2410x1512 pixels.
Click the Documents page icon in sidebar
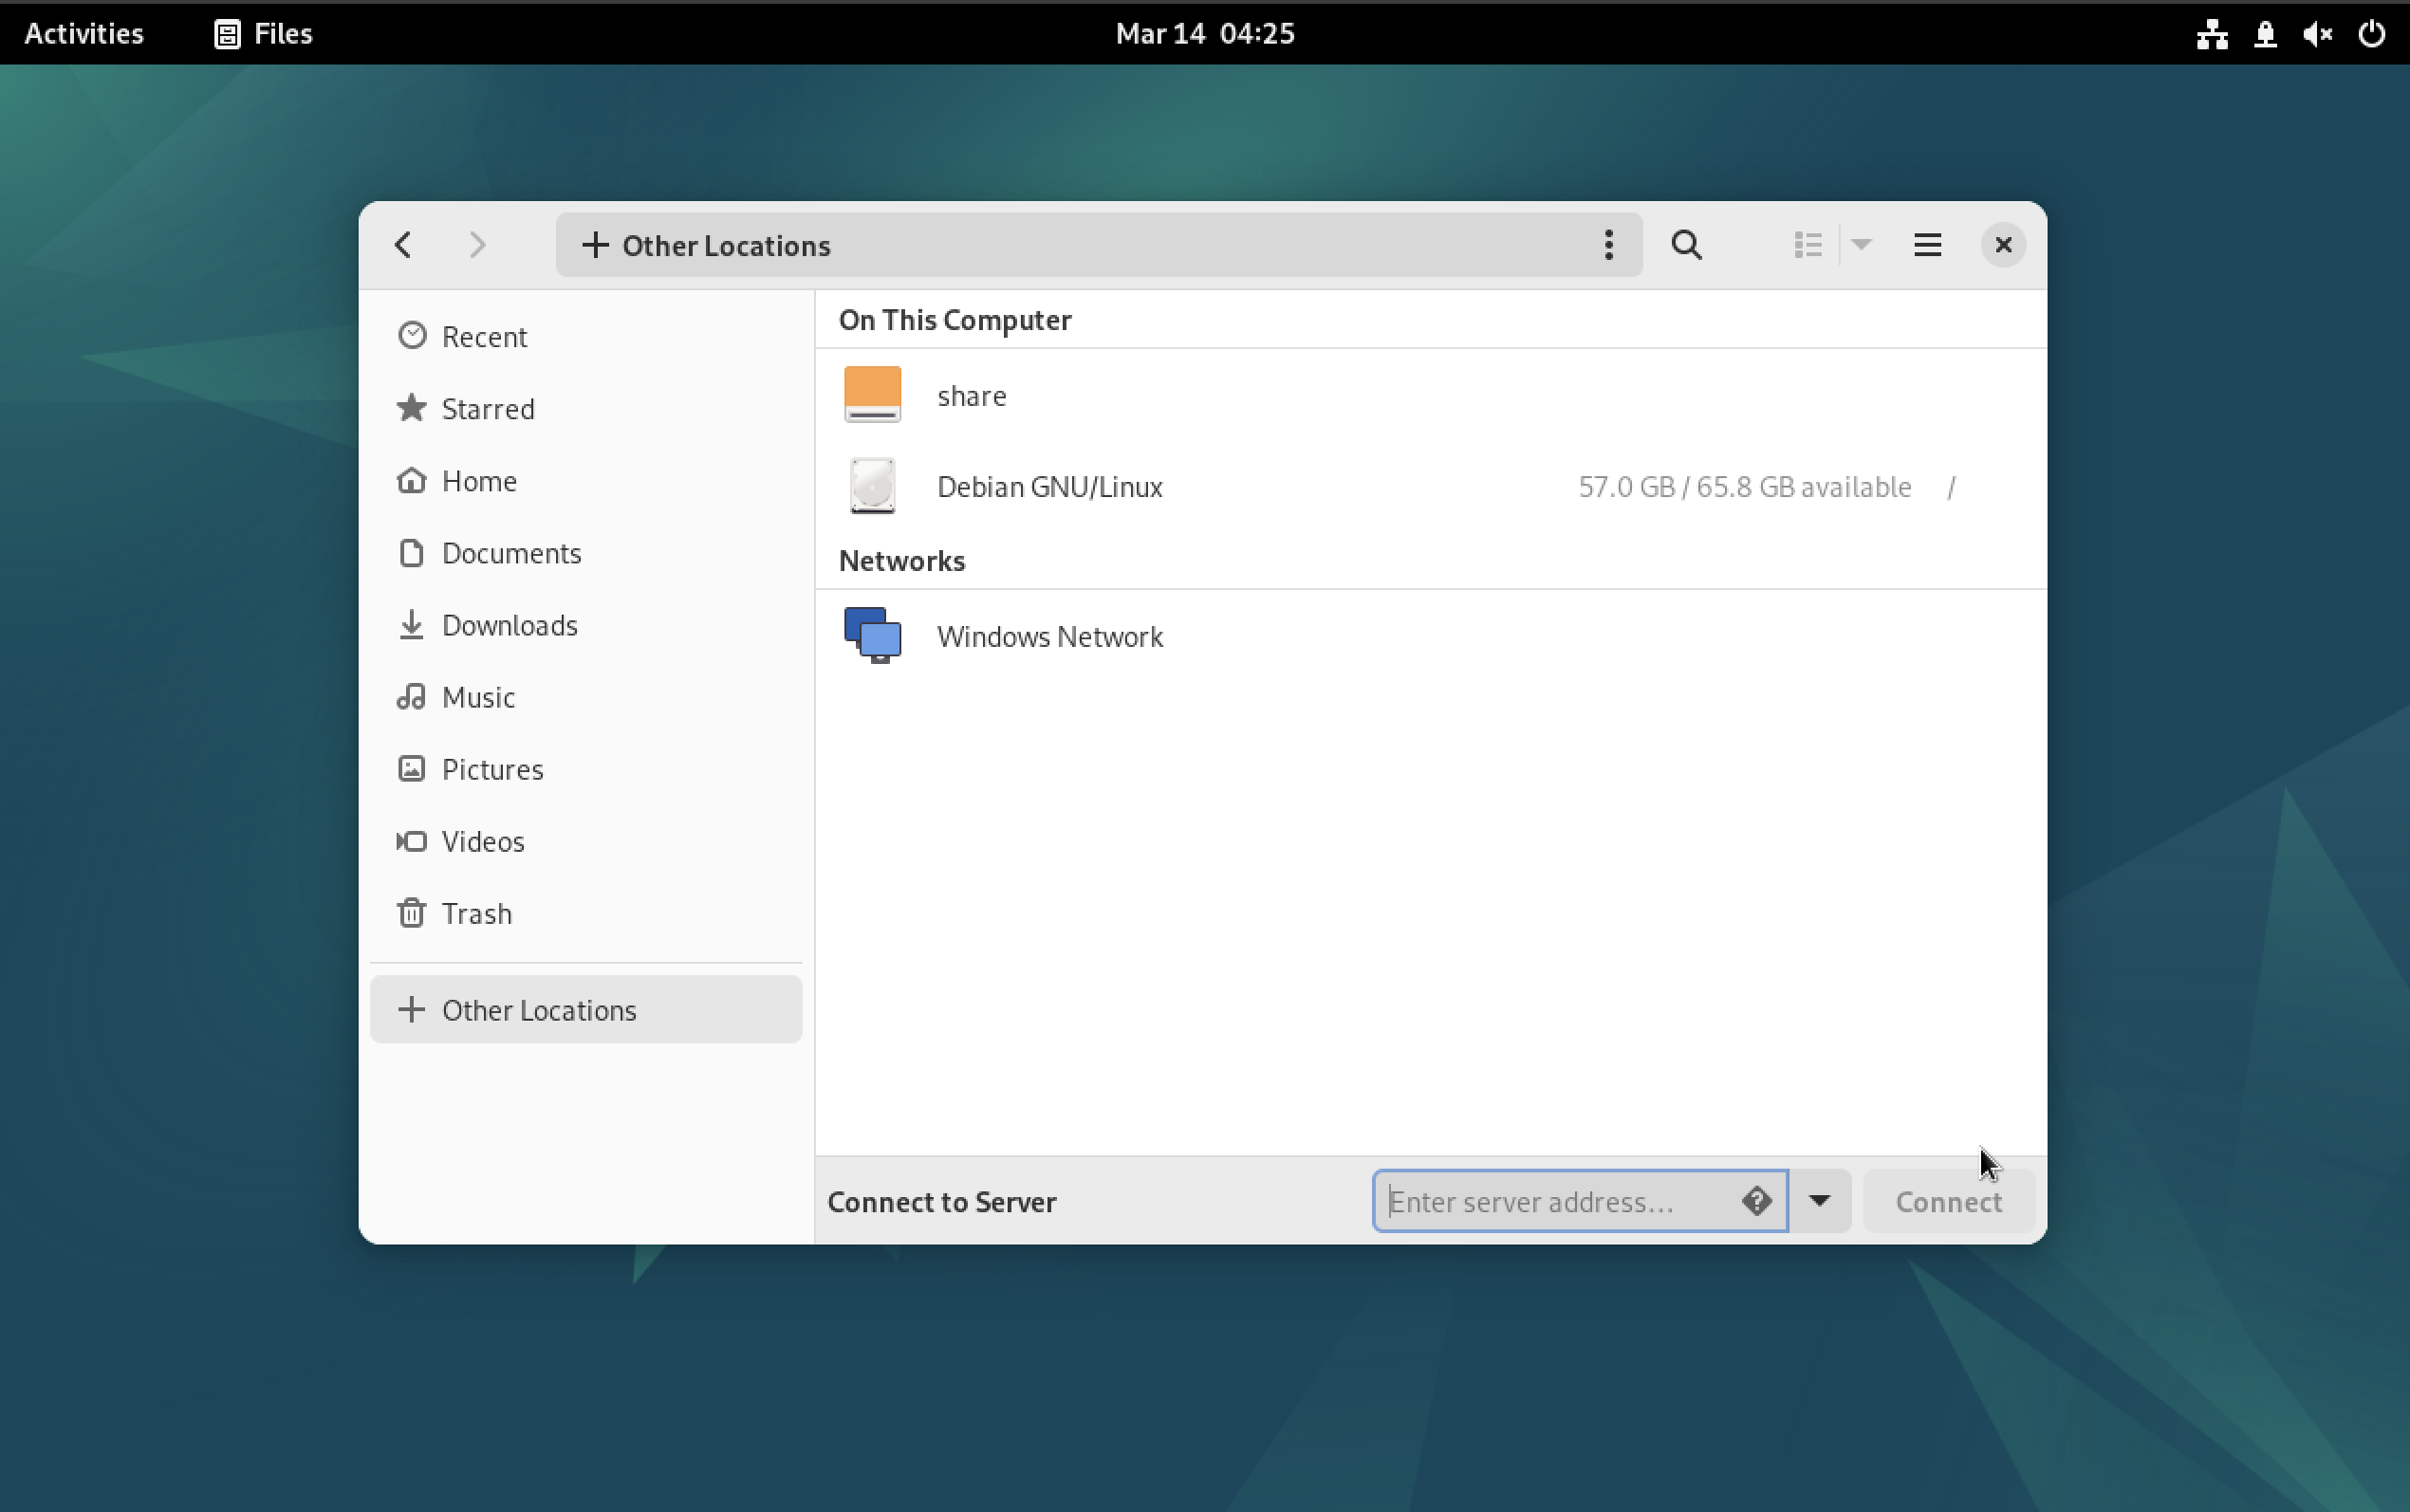coord(411,552)
